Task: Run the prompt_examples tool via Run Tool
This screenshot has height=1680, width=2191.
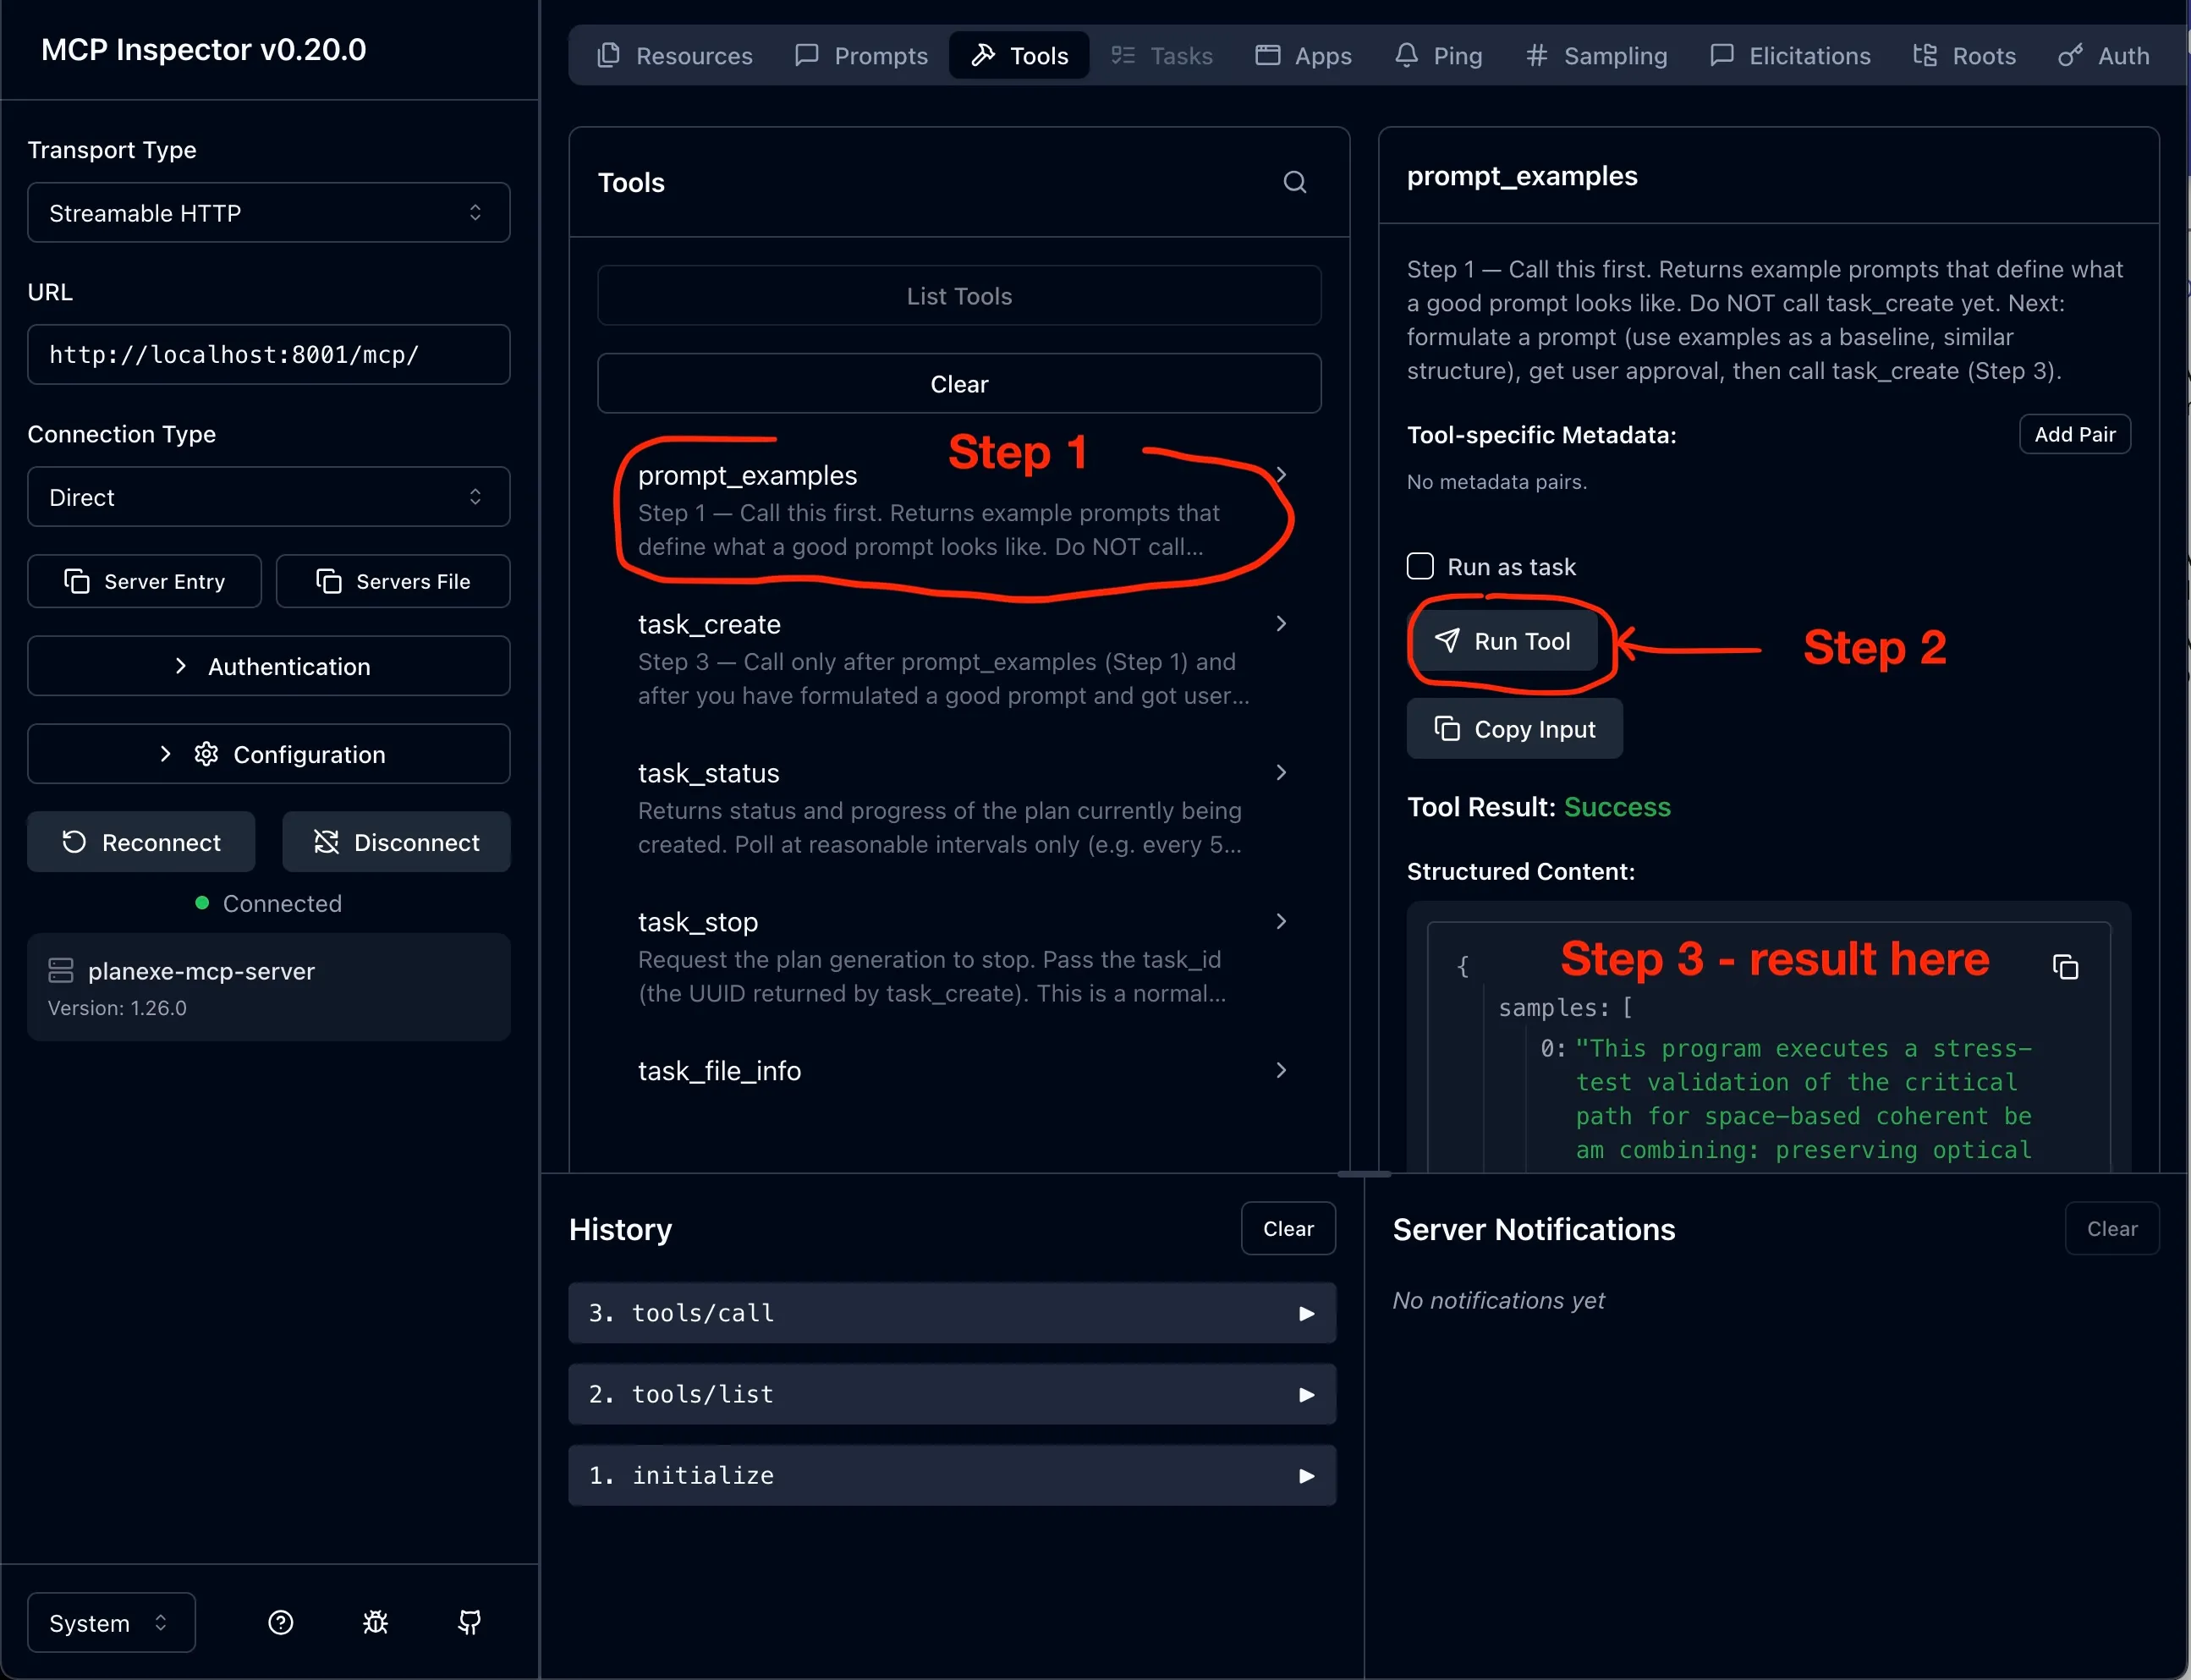Action: [1506, 641]
